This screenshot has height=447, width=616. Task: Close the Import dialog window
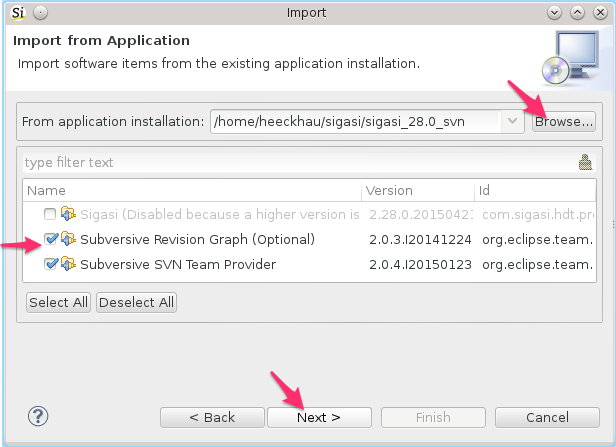coord(600,13)
